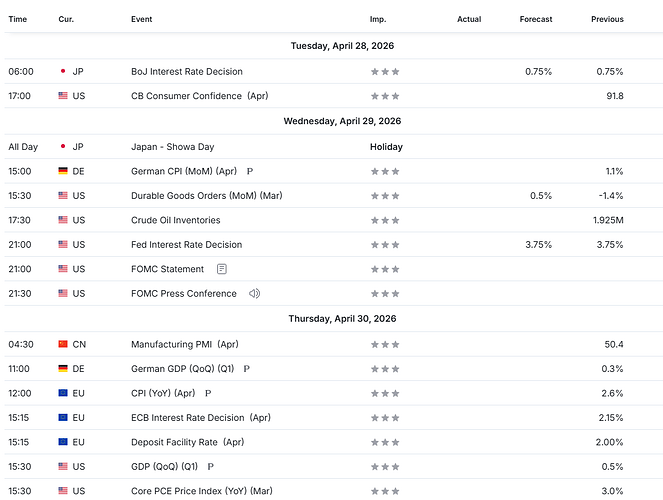
Task: Click the preliminary P marker beside CPI (YoY)
Action: (208, 393)
